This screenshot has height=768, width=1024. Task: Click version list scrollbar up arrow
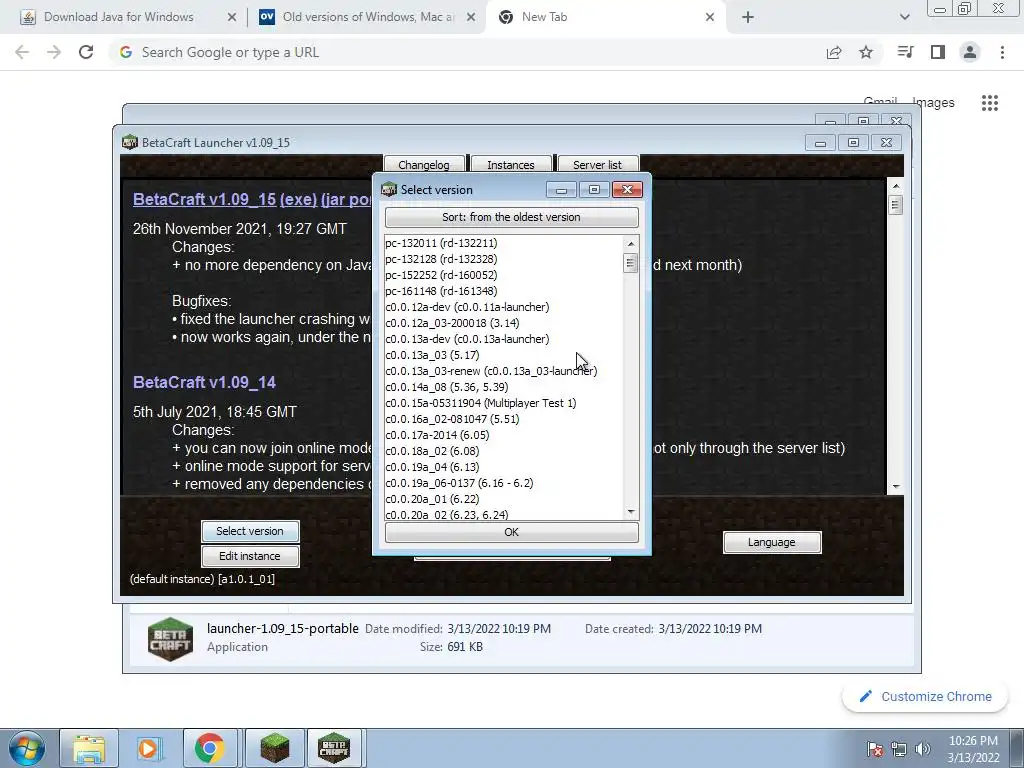(x=631, y=244)
